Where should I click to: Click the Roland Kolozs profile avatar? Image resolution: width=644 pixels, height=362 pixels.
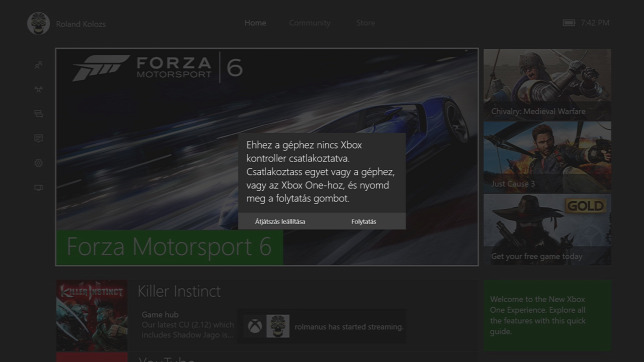[39, 23]
